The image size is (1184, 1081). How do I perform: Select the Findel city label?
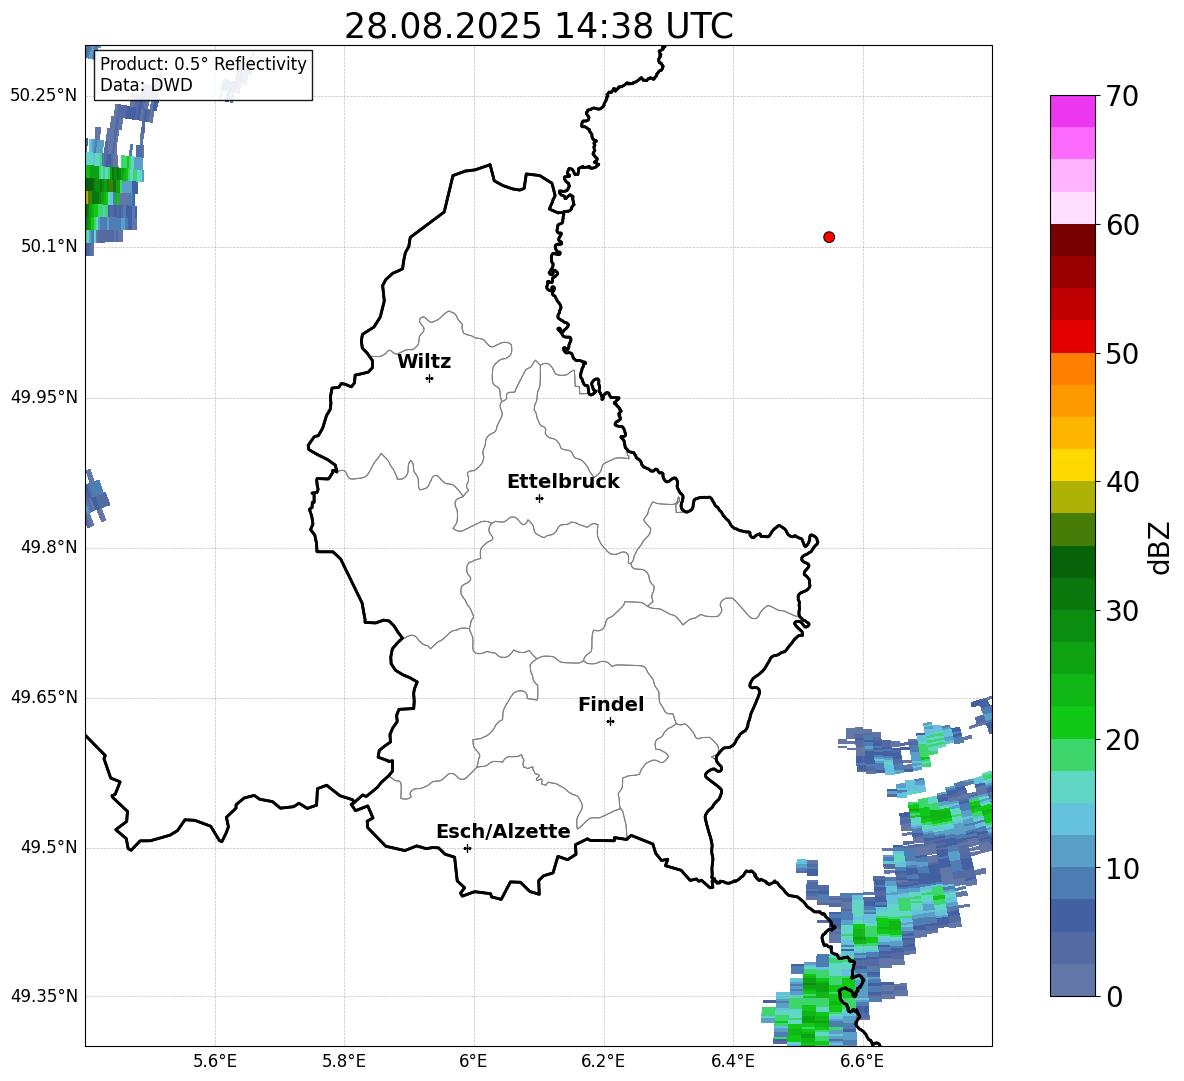(x=611, y=704)
